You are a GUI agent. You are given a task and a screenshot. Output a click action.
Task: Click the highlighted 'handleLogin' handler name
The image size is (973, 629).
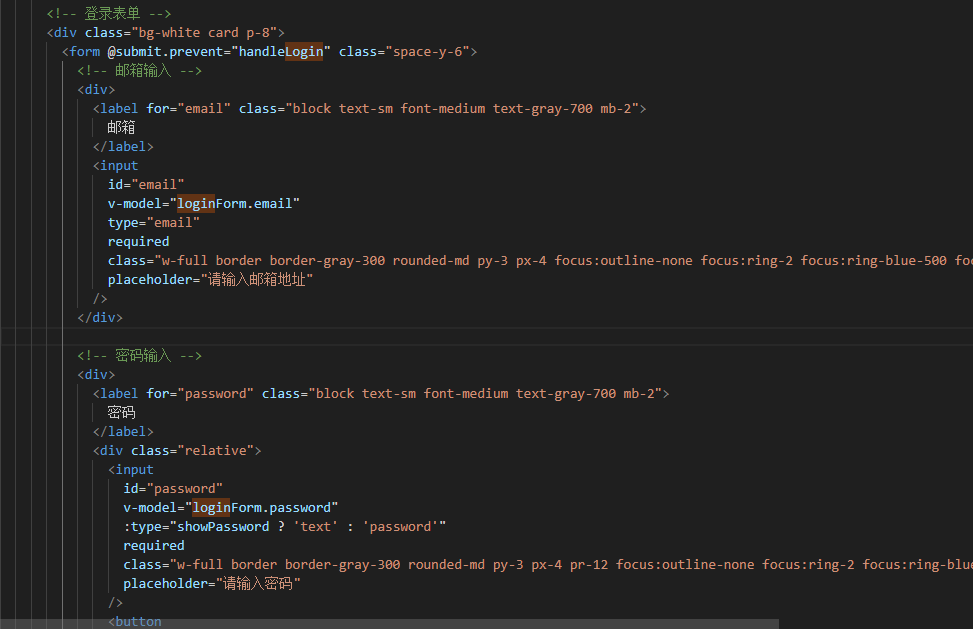281,52
